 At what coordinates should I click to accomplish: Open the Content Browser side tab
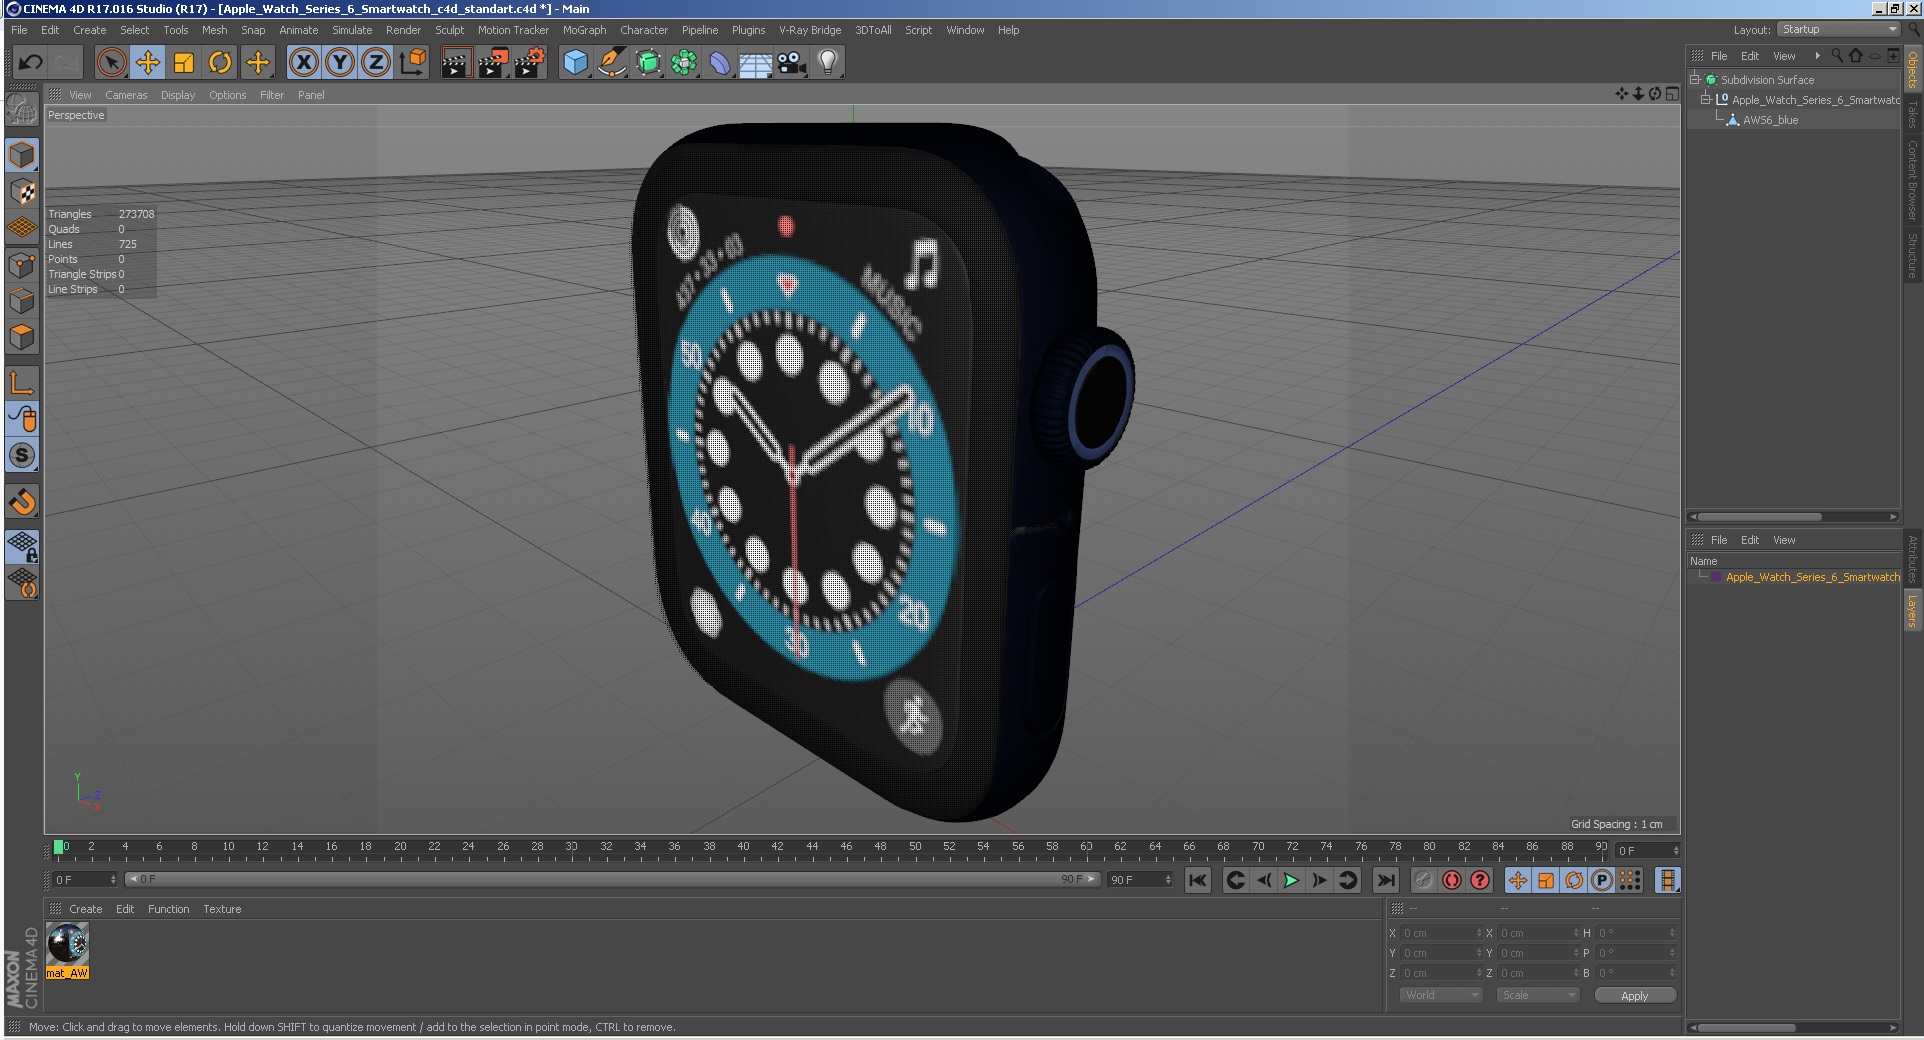coord(1912,180)
